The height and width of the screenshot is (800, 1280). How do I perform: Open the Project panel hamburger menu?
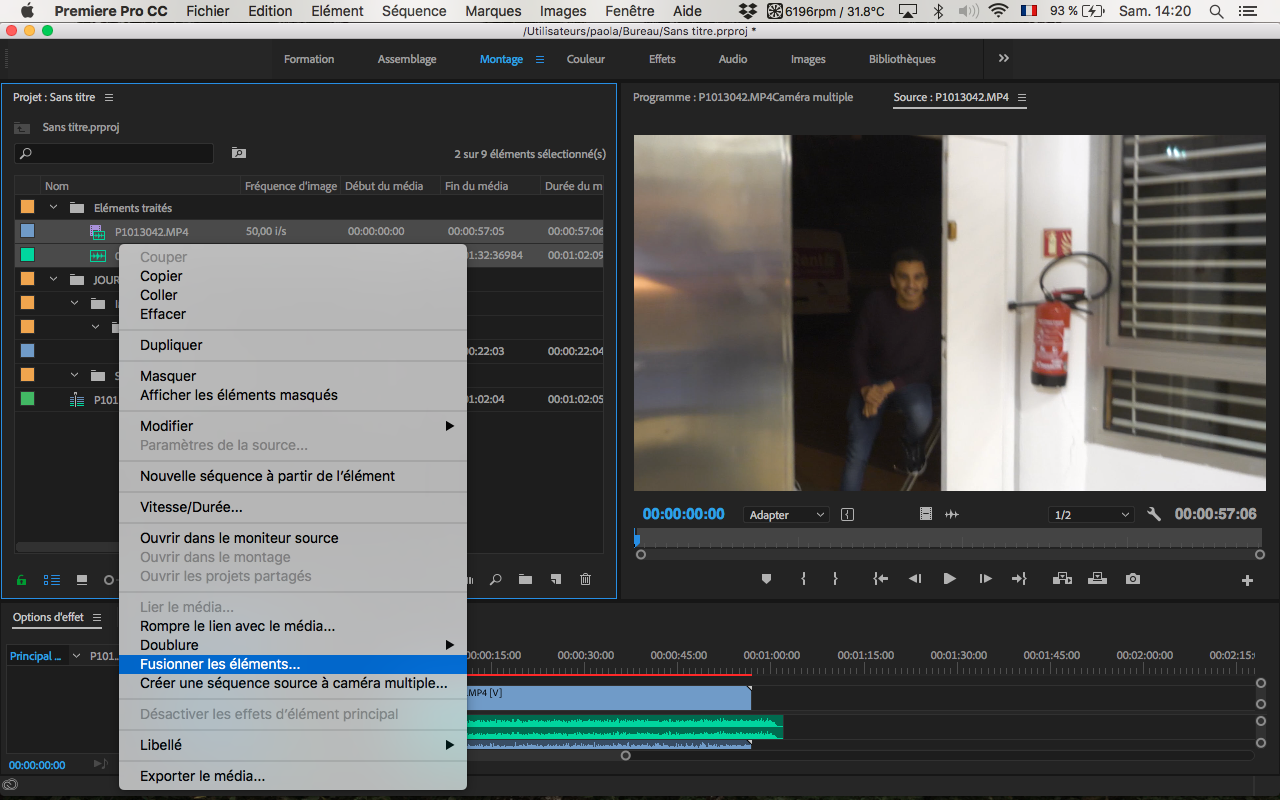tap(109, 97)
